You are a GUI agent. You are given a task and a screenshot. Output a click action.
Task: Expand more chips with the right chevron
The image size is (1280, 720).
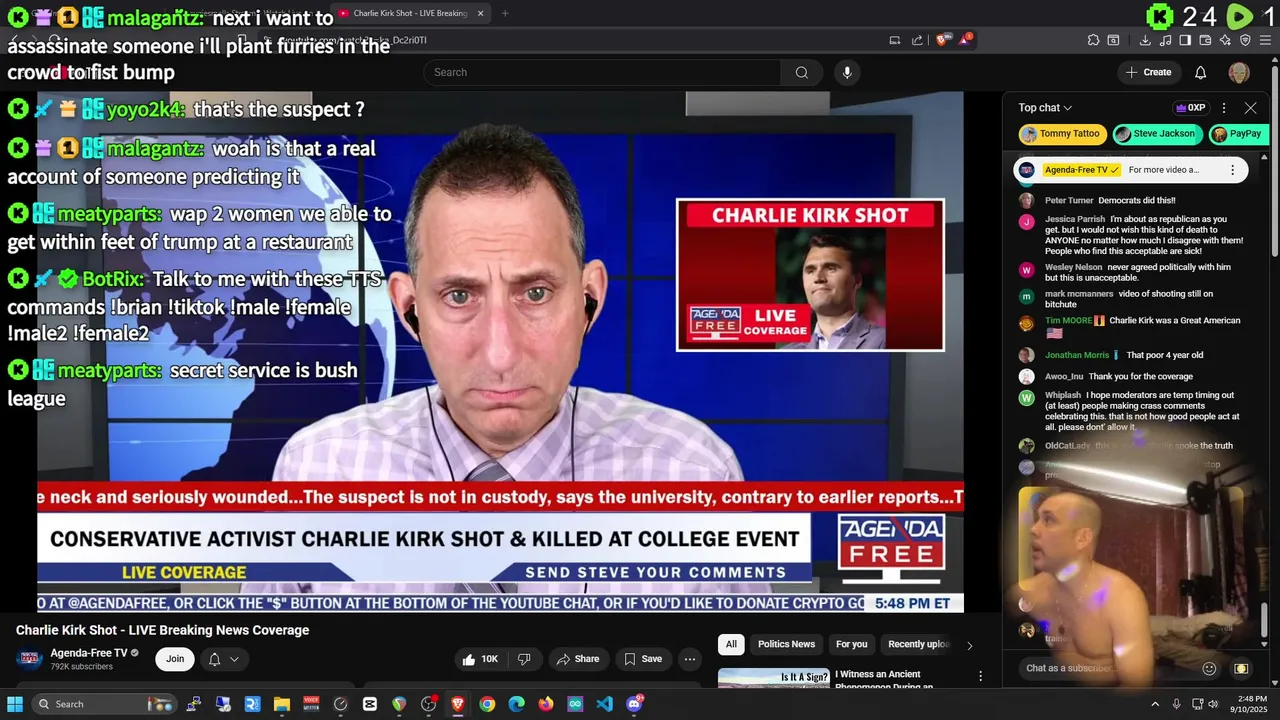(969, 645)
